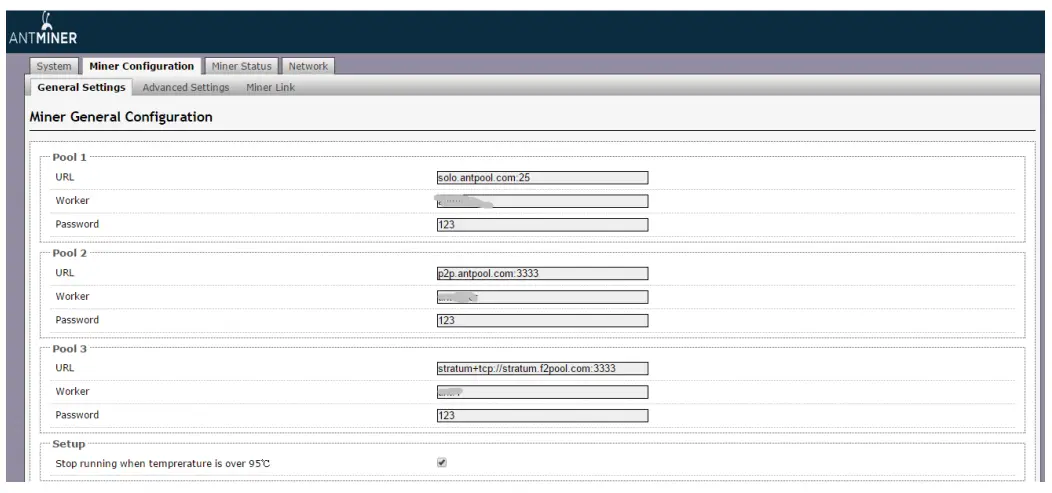The height and width of the screenshot is (493, 1052).
Task: Click the Pool 1 URL label
Action: coord(64,177)
